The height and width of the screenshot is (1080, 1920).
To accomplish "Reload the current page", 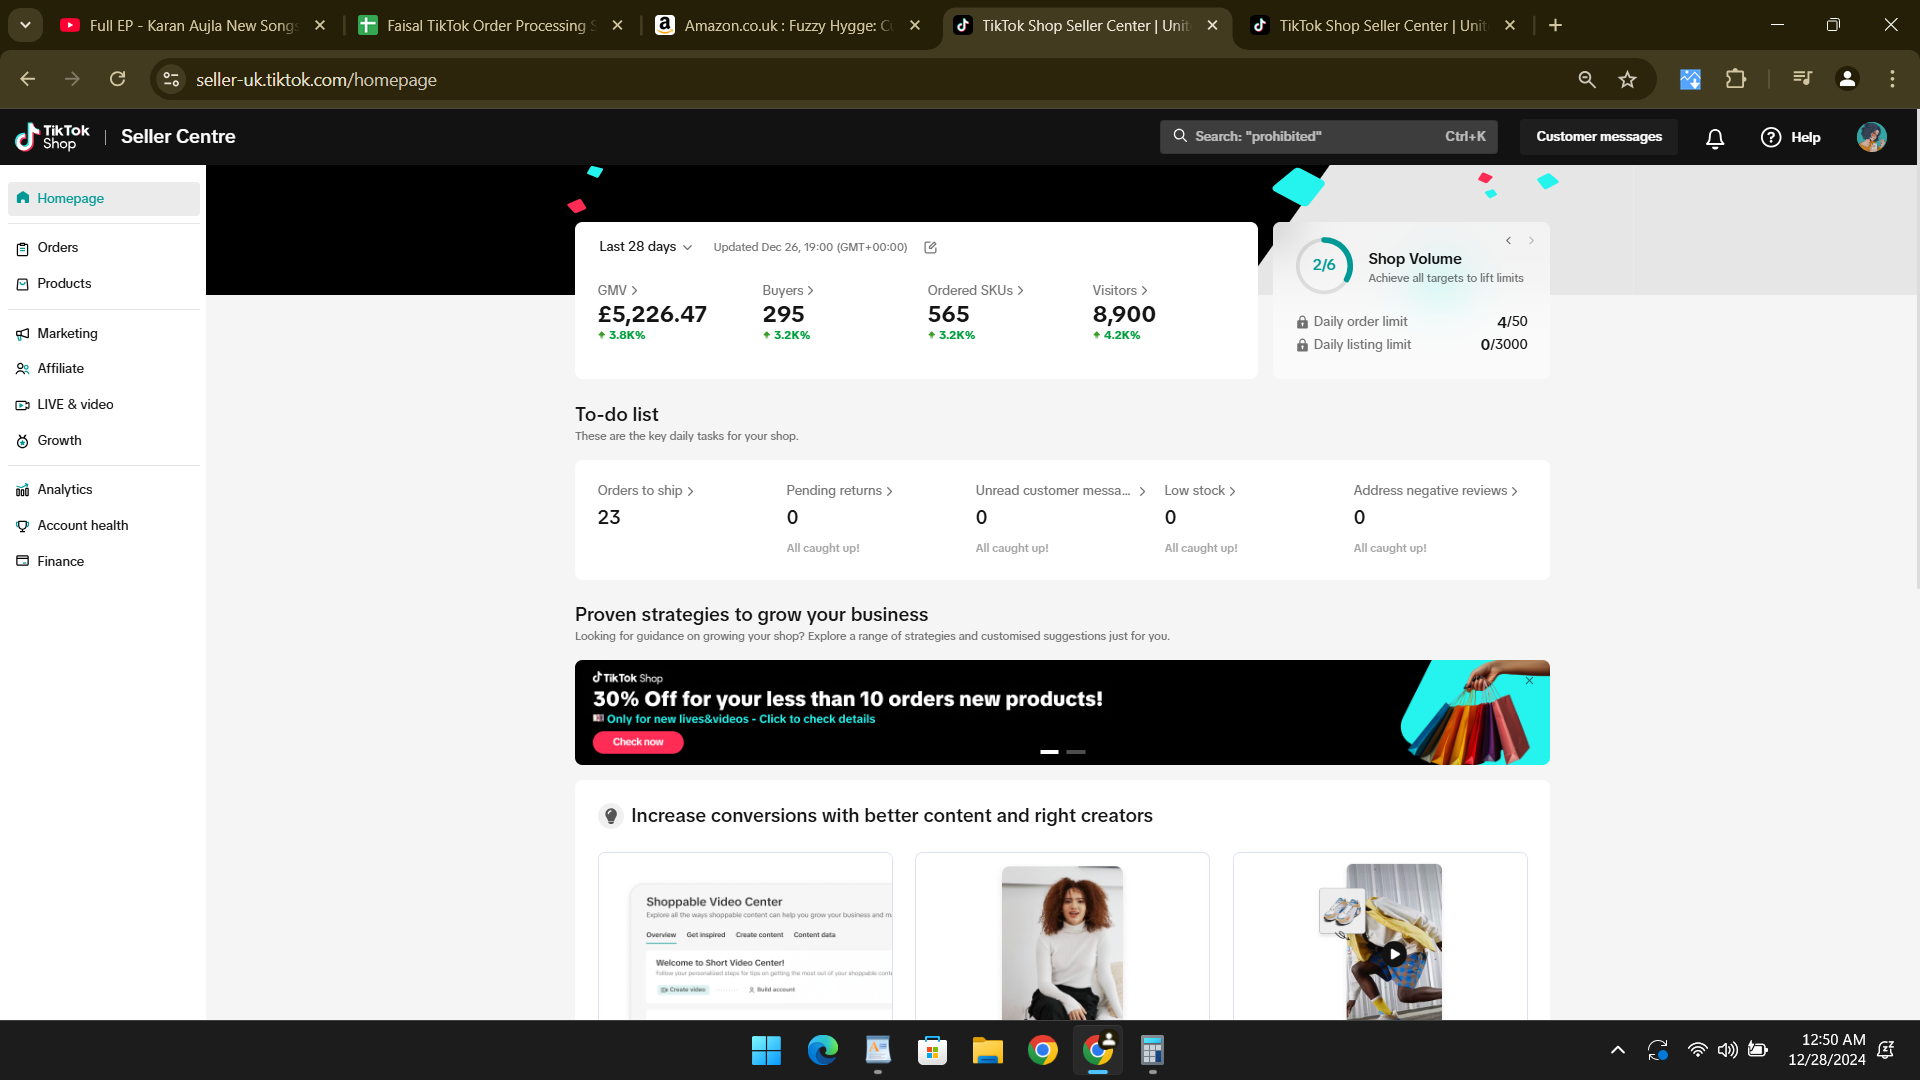I will coord(118,79).
